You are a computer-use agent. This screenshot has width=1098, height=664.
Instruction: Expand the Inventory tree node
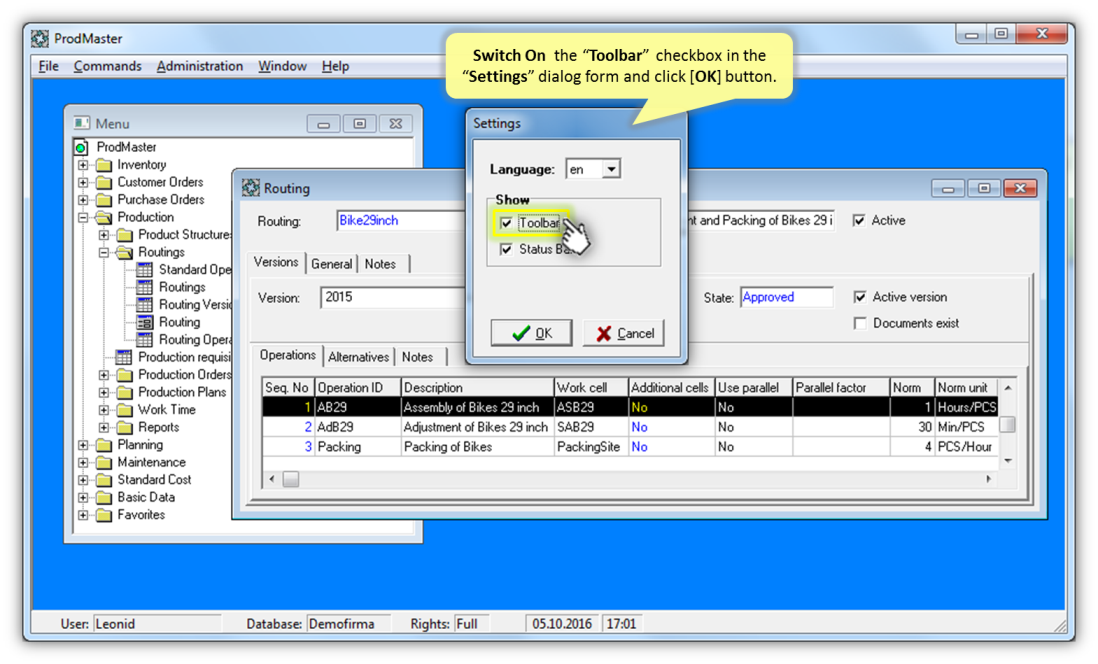pyautogui.click(x=83, y=165)
